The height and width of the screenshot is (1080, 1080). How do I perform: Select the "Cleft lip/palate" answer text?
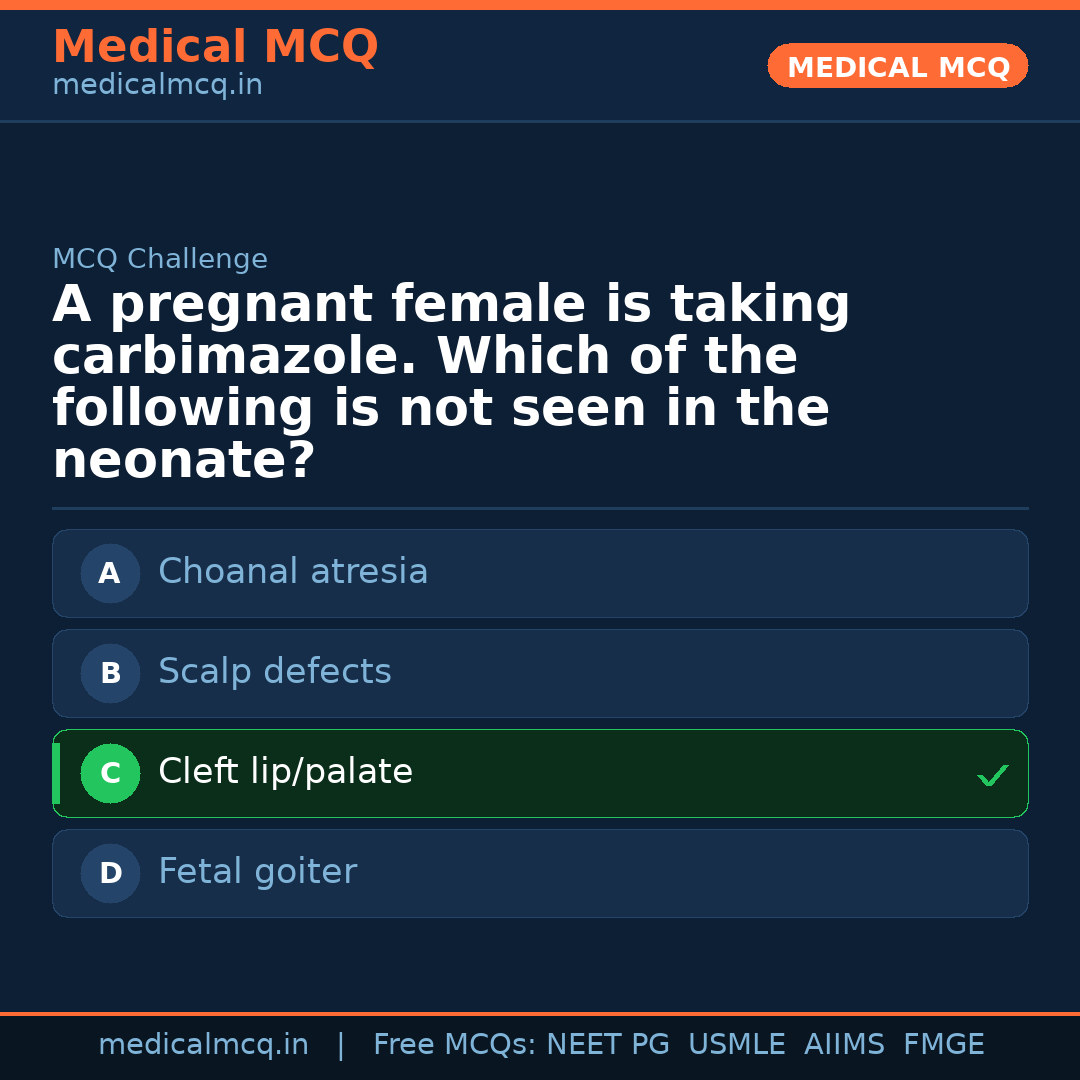(x=285, y=772)
